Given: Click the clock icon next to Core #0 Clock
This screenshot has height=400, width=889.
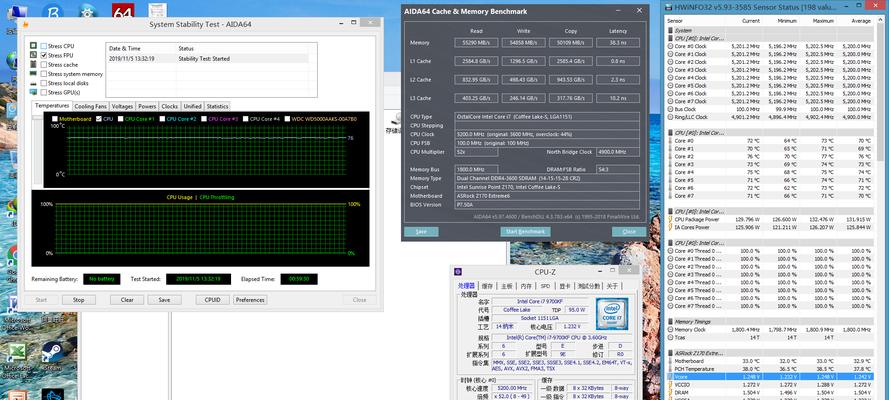Looking at the screenshot, I should pyautogui.click(x=670, y=46).
